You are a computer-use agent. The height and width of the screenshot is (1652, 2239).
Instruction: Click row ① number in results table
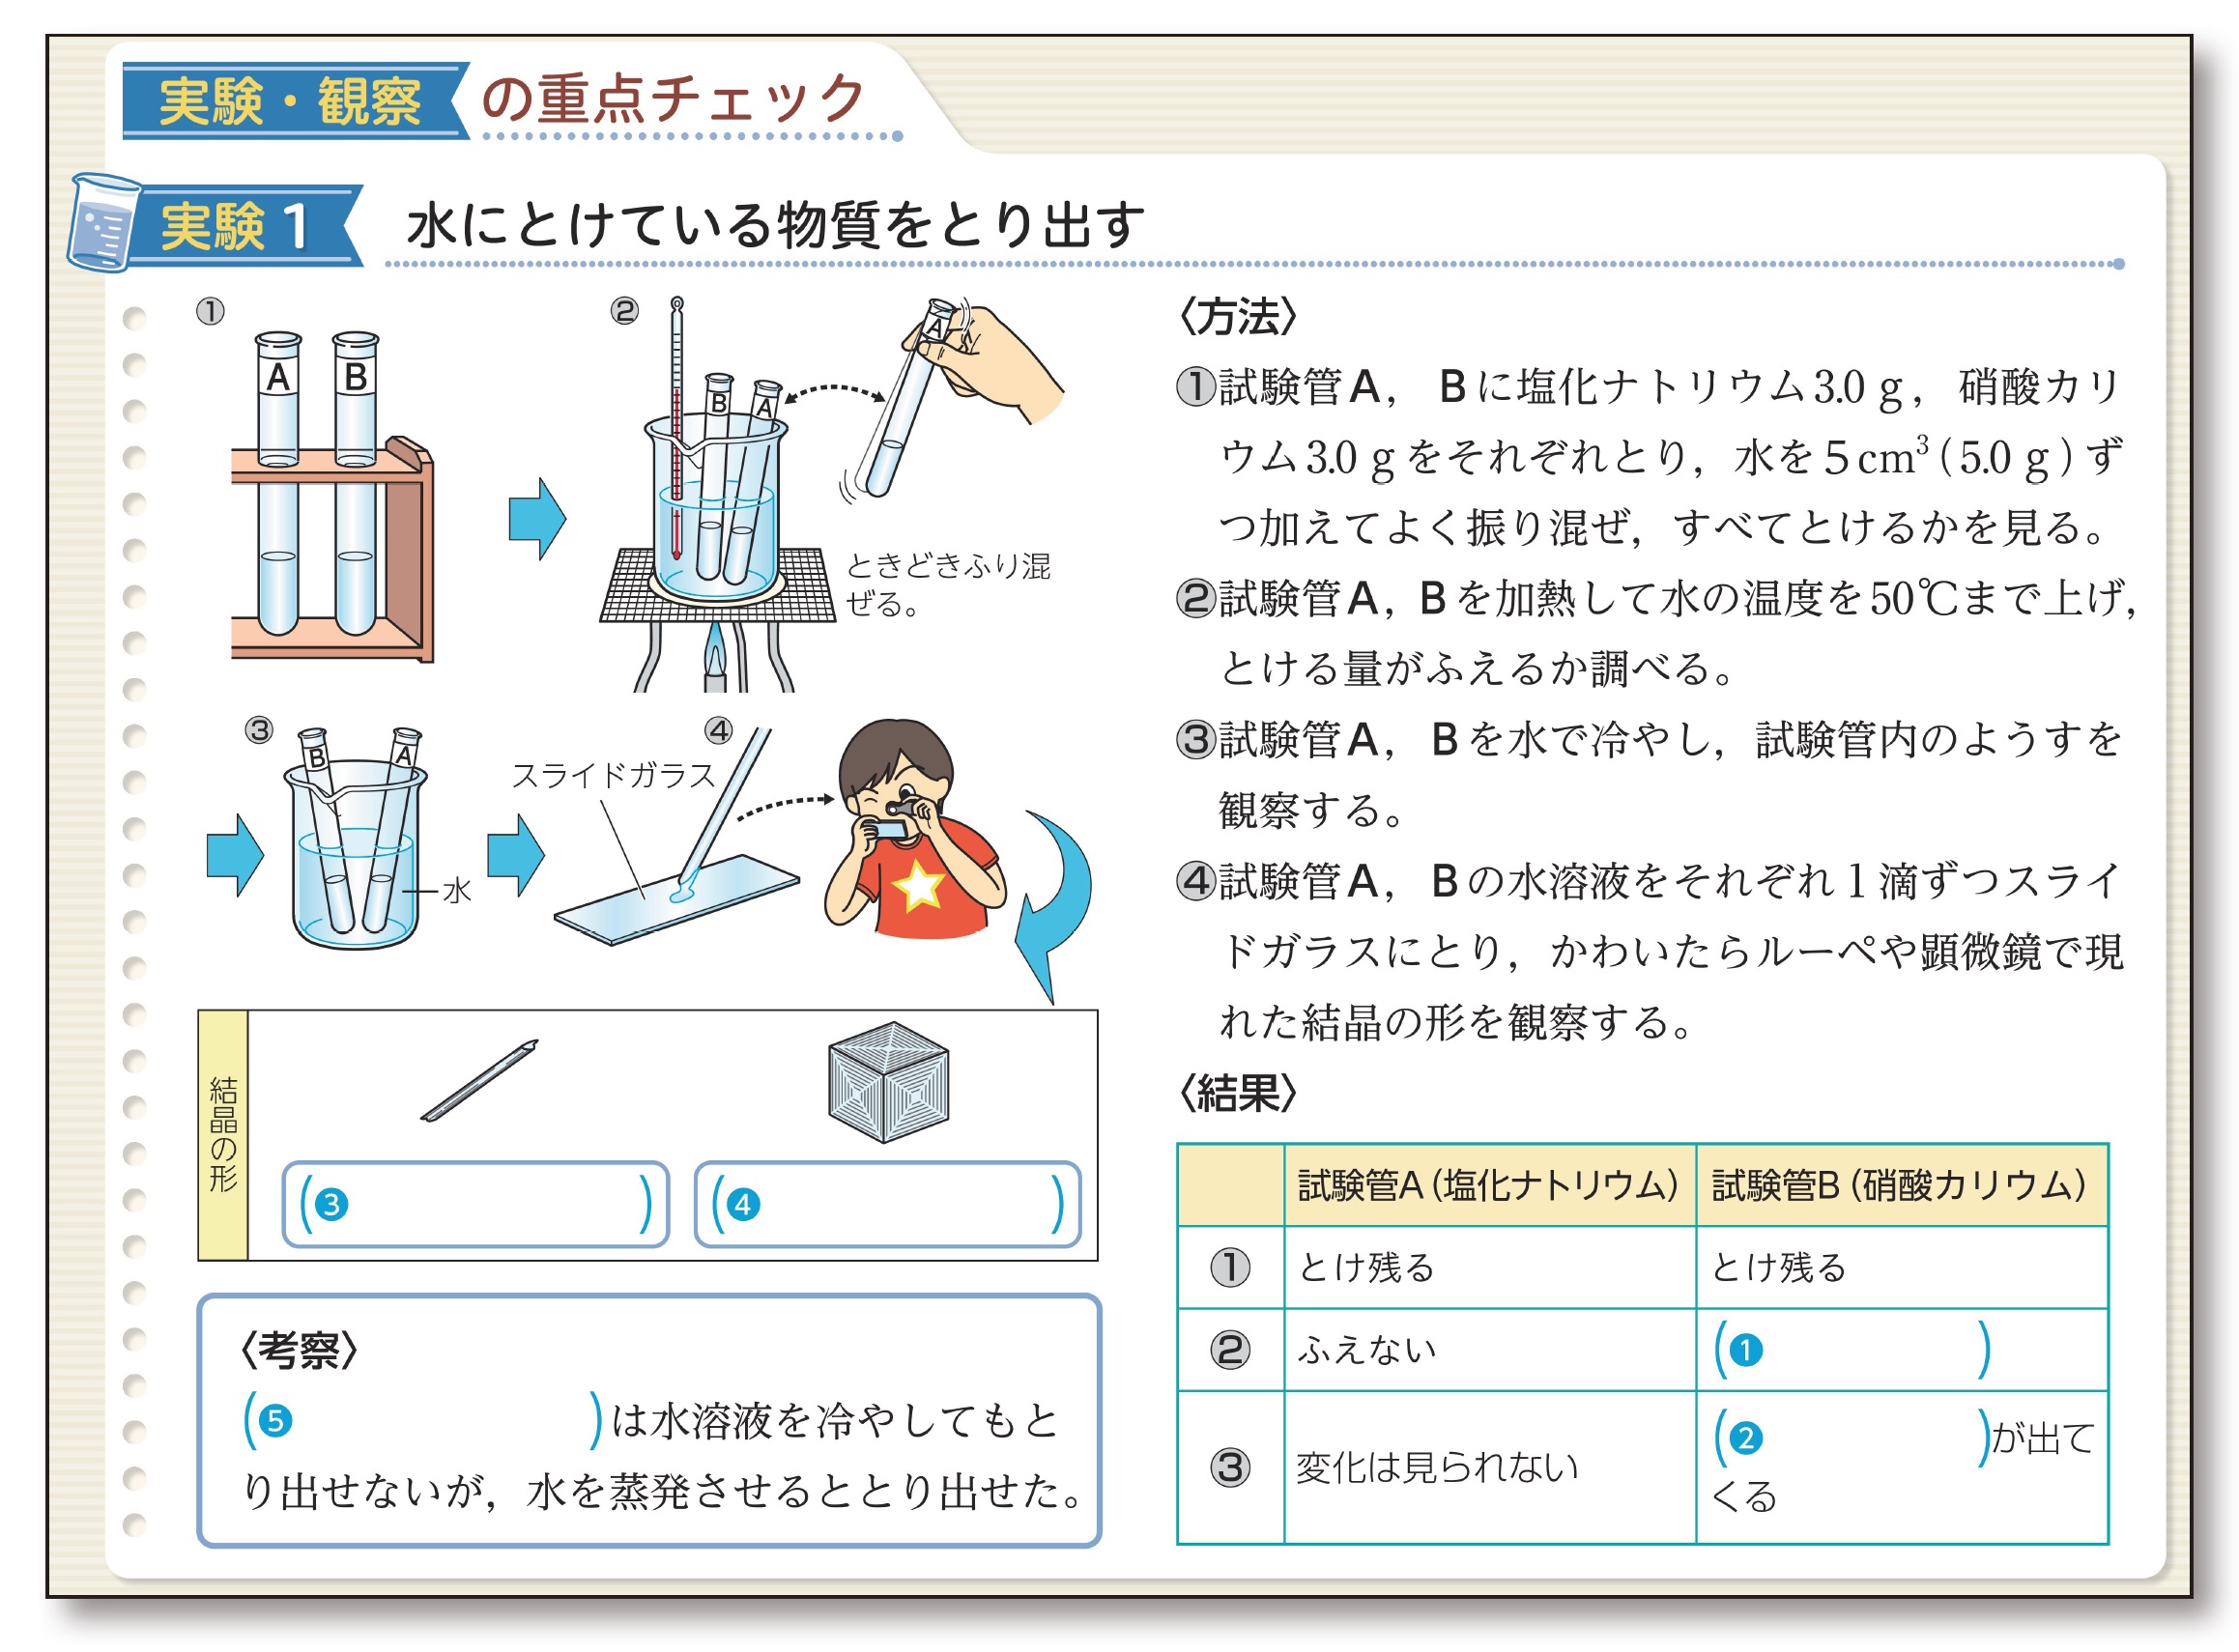pyautogui.click(x=1230, y=1268)
